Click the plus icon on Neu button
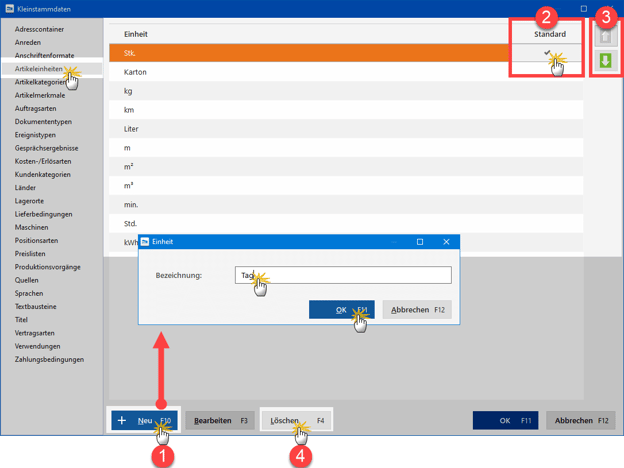This screenshot has width=624, height=468. pyautogui.click(x=122, y=421)
